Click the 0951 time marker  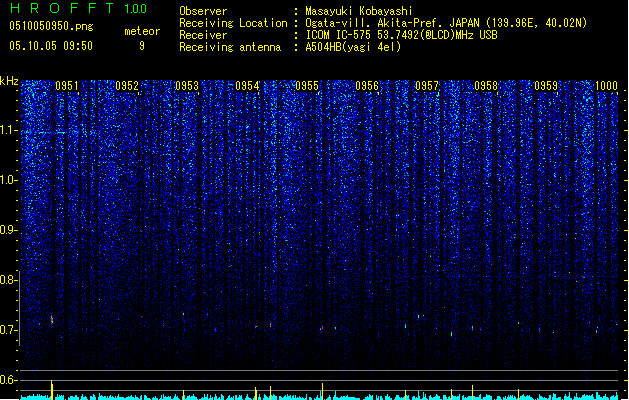(x=67, y=86)
